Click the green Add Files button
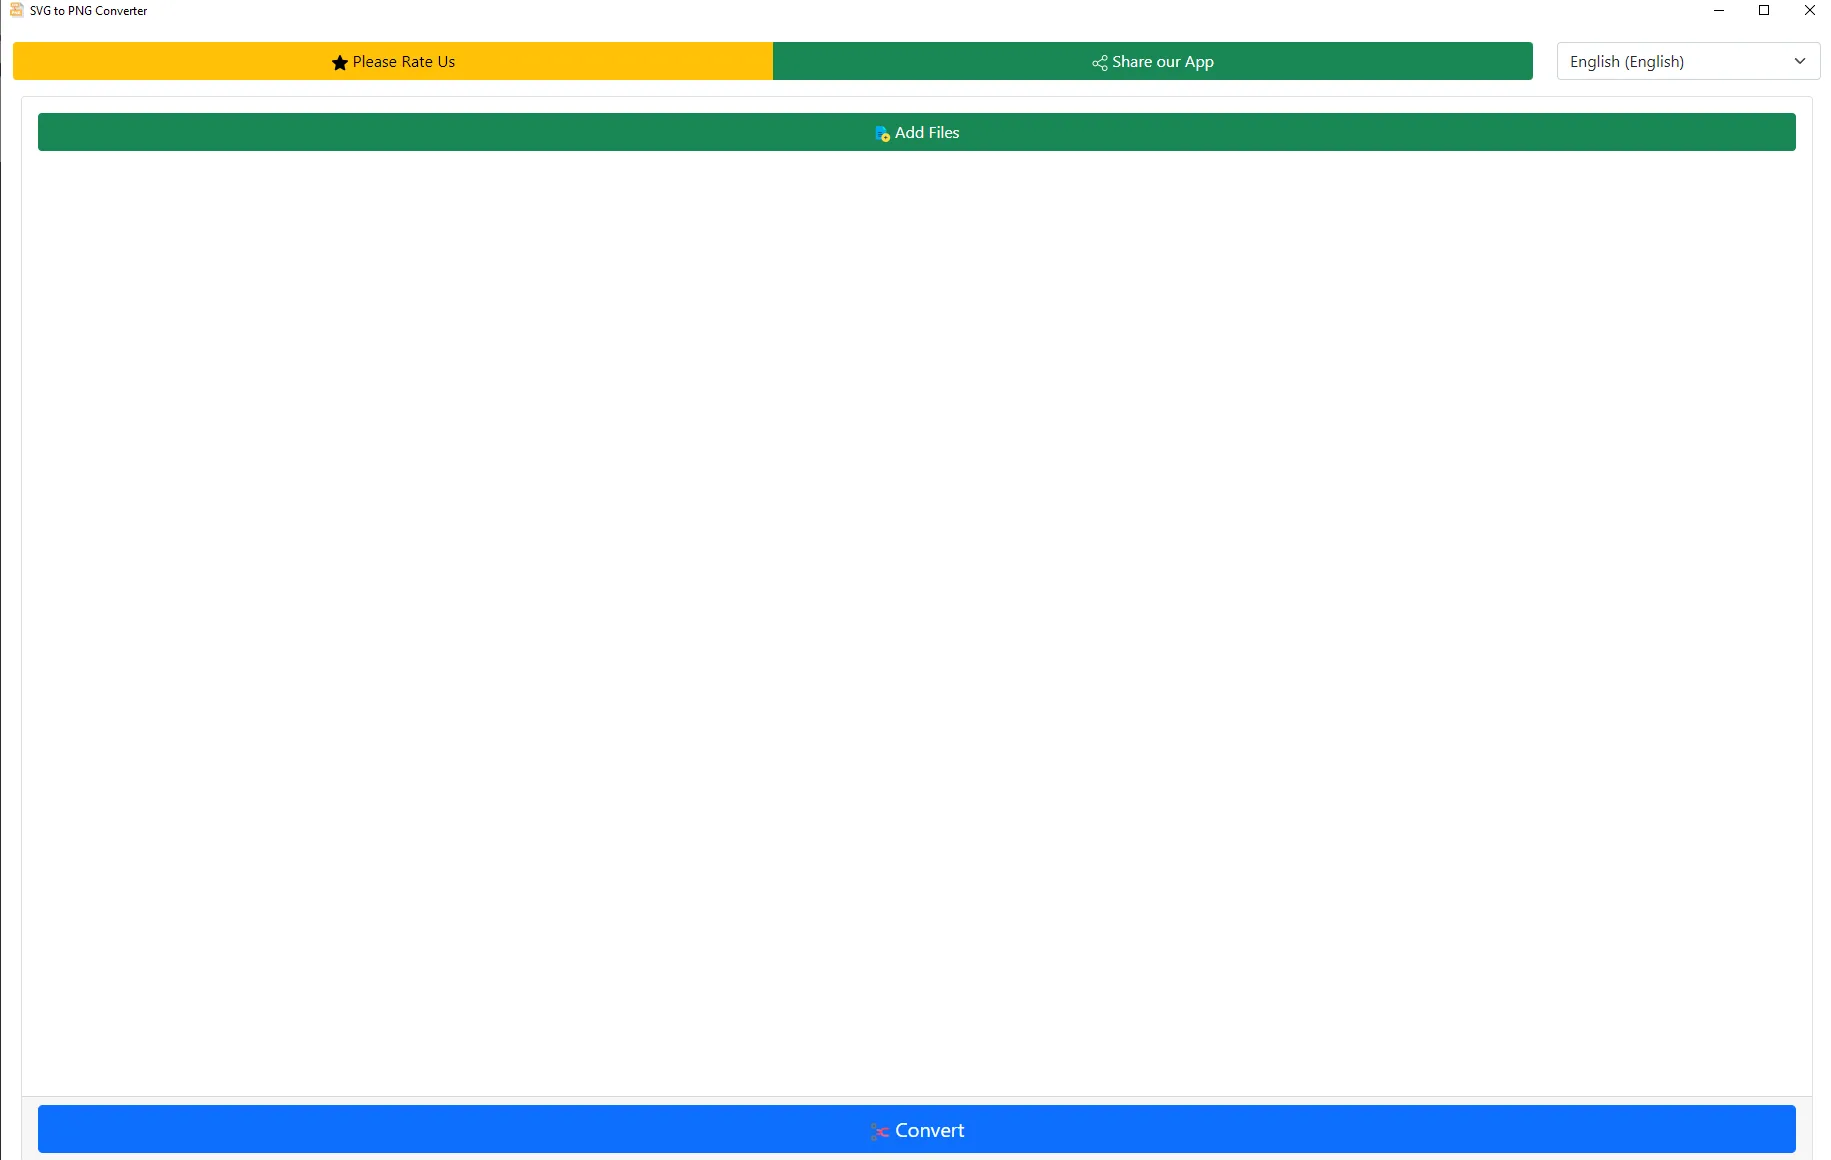The width and height of the screenshot is (1831, 1160). tap(917, 132)
